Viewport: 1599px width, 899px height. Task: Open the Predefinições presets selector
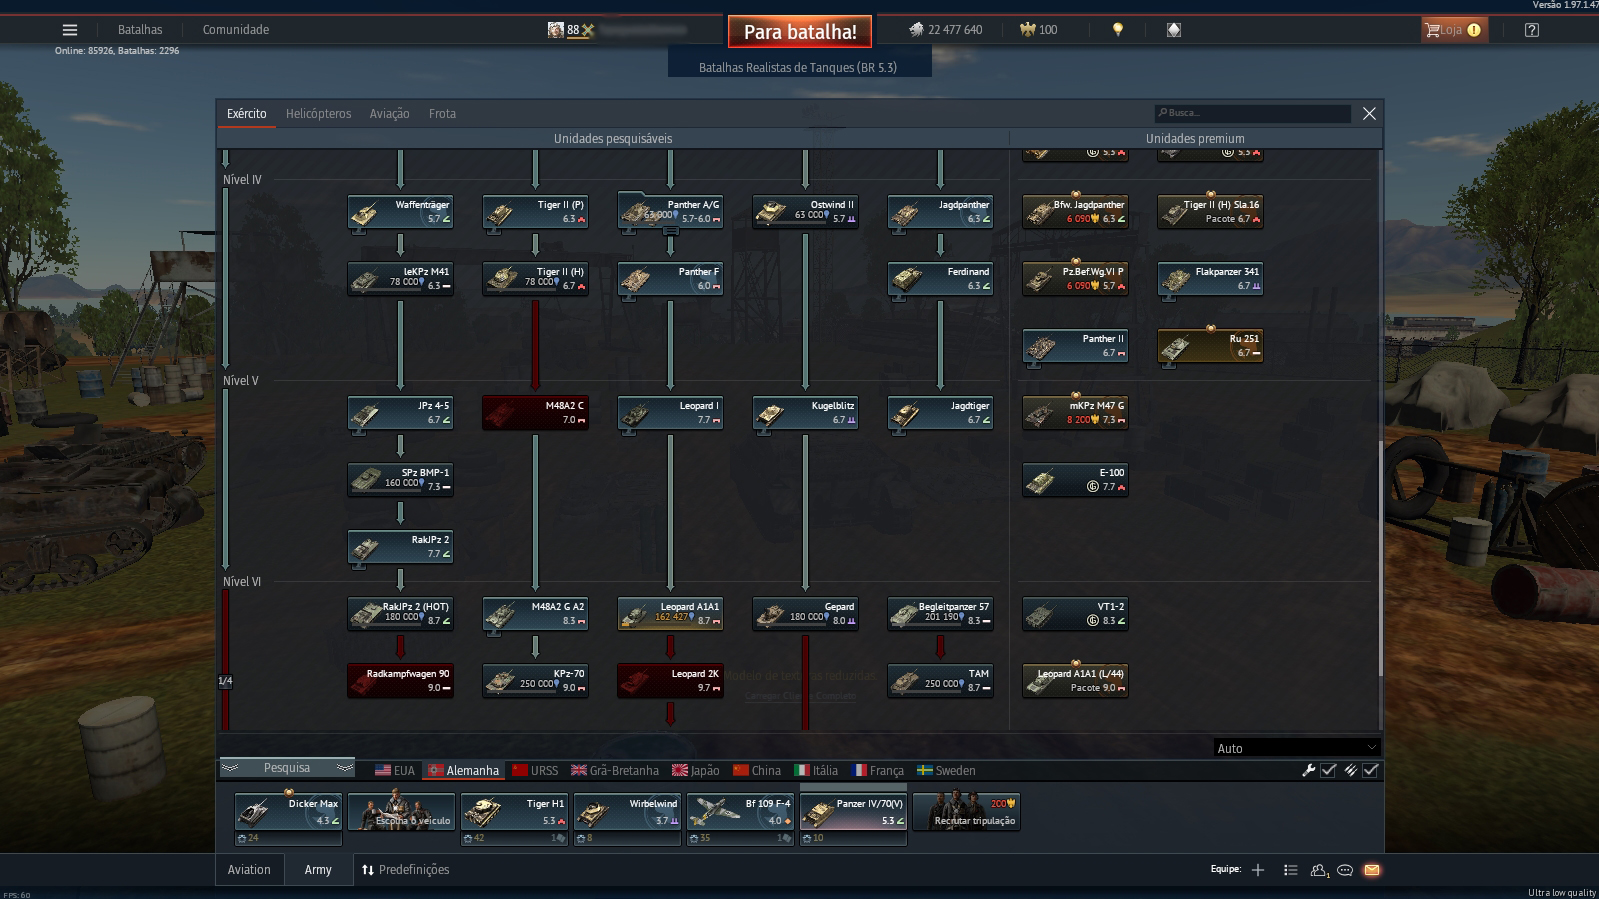point(405,870)
